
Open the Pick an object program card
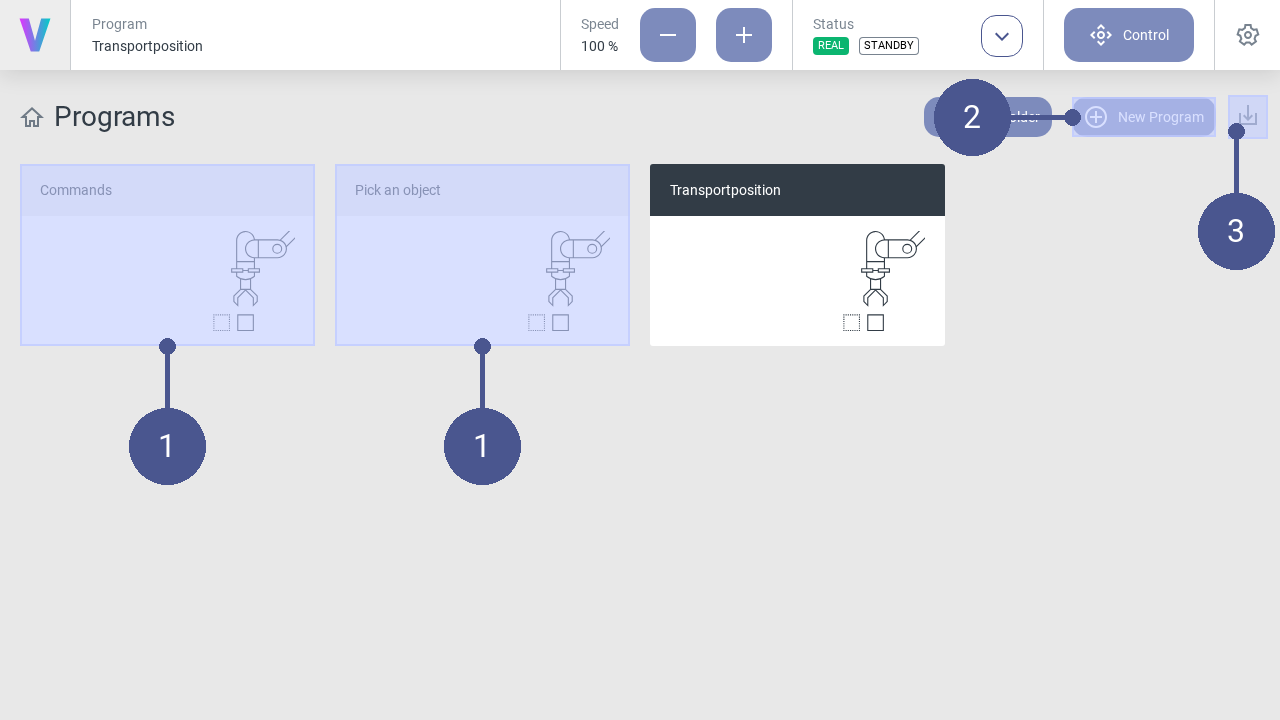pos(482,255)
